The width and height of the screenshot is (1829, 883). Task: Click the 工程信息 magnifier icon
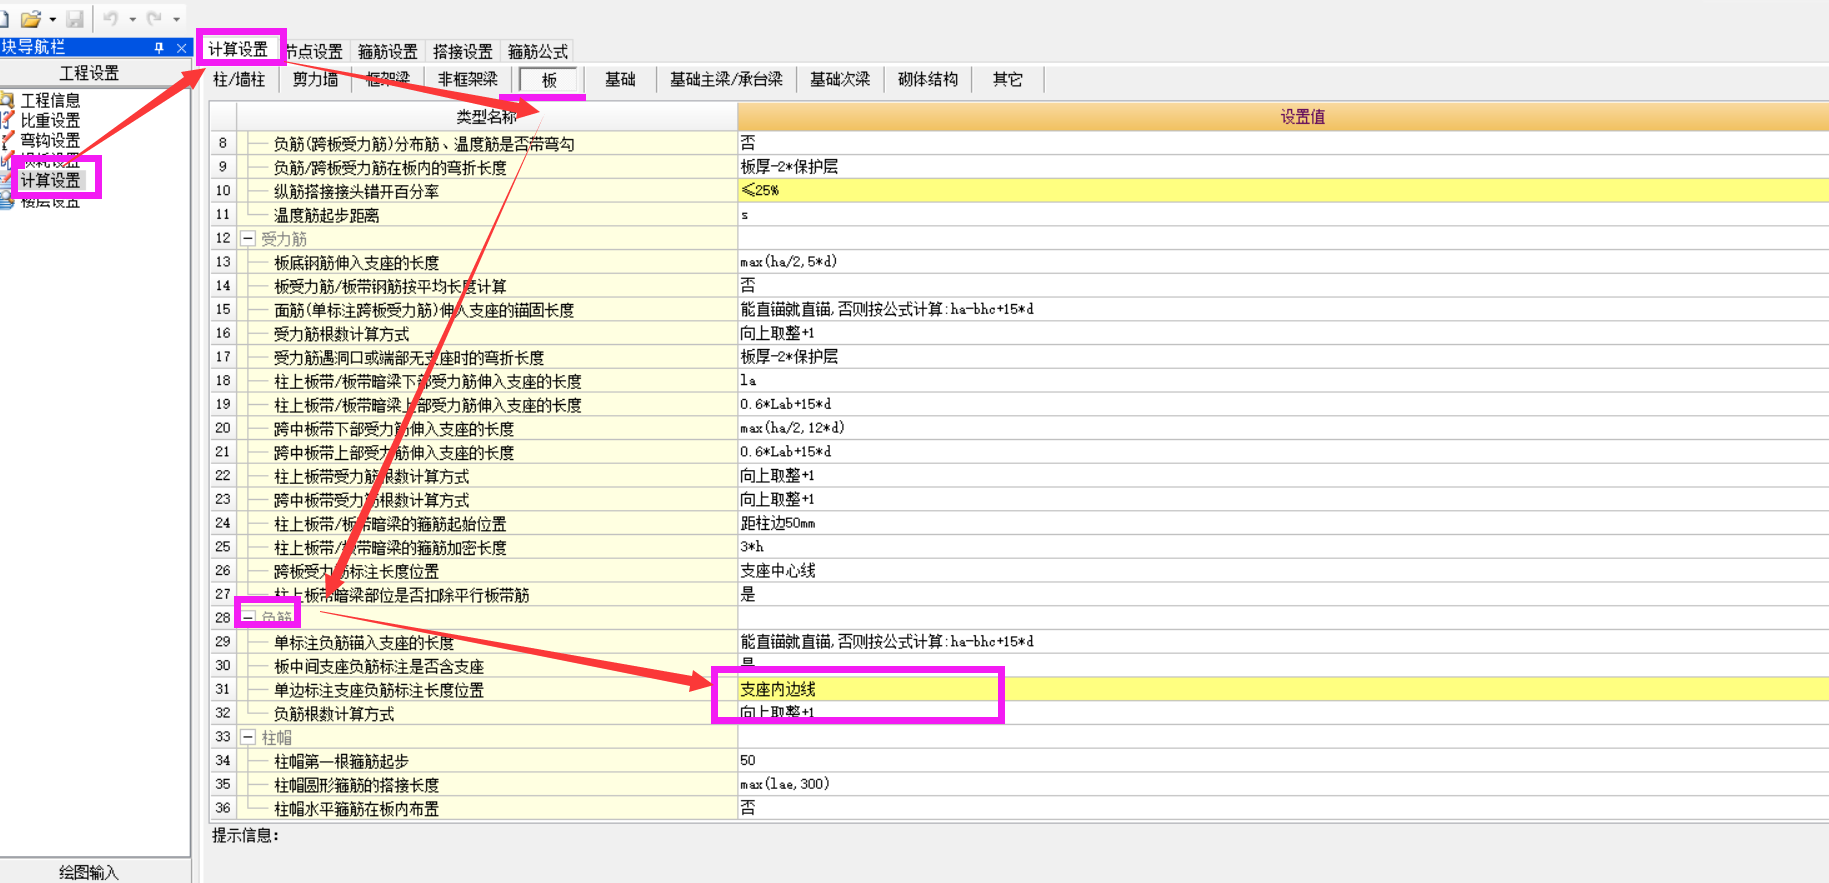tap(8, 100)
